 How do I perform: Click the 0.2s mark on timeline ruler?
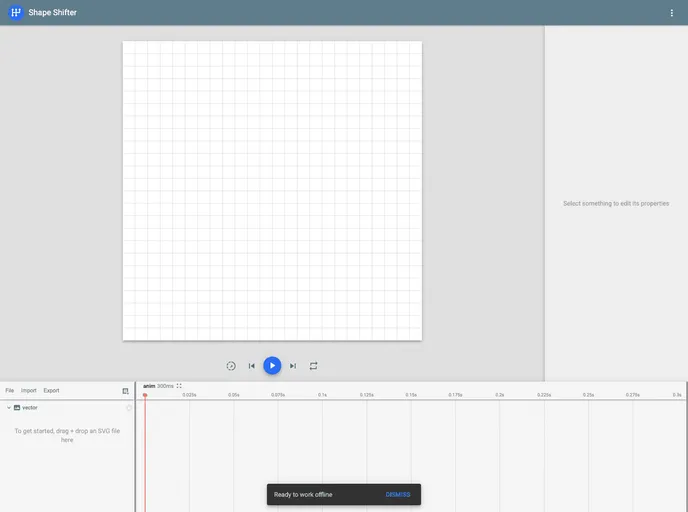tap(500, 395)
